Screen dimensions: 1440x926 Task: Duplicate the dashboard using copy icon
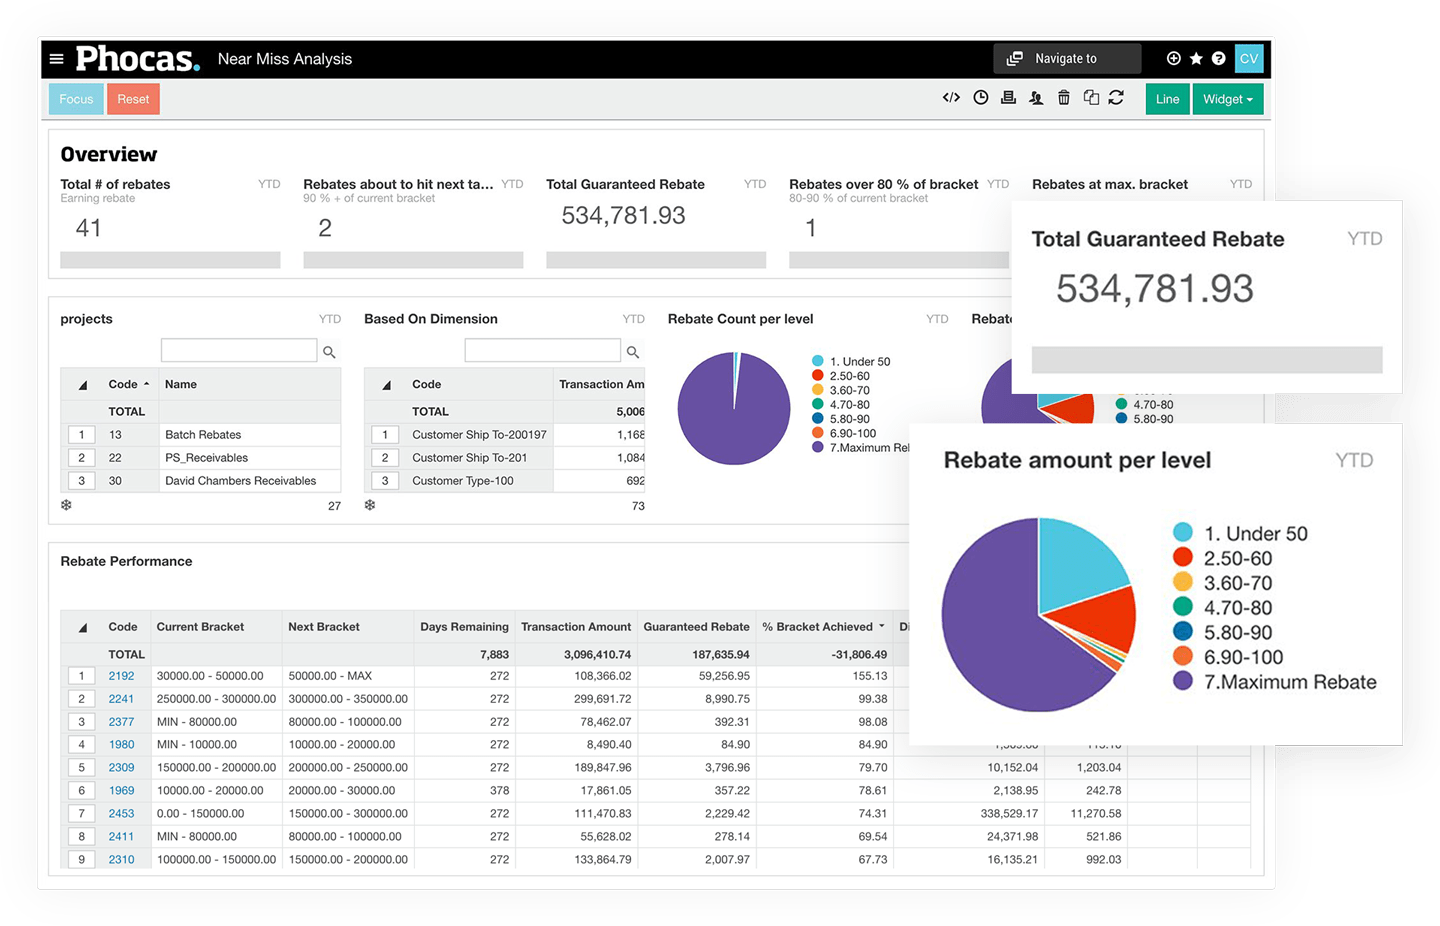click(x=1091, y=97)
